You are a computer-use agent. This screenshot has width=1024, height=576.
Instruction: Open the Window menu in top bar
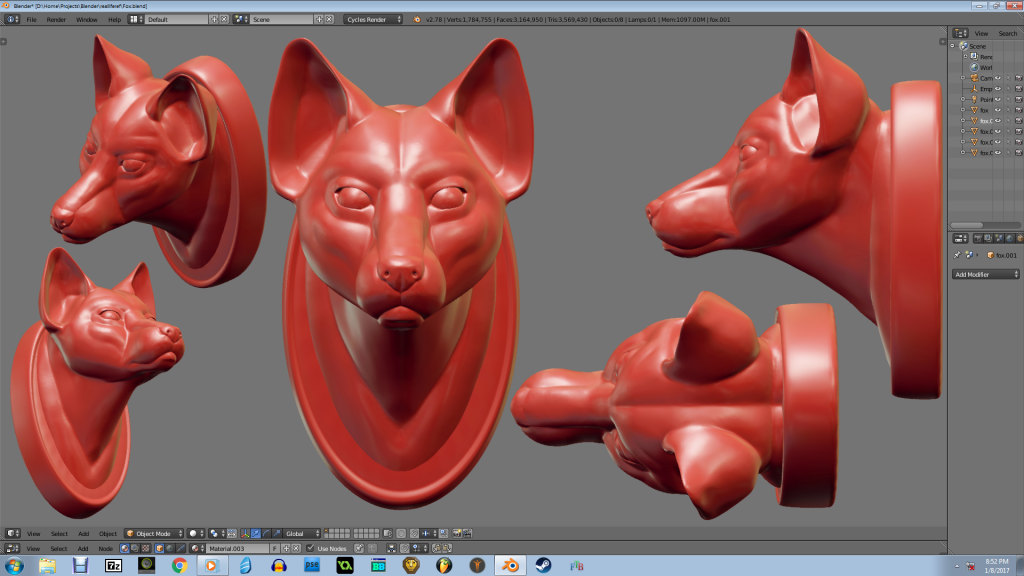[87, 19]
